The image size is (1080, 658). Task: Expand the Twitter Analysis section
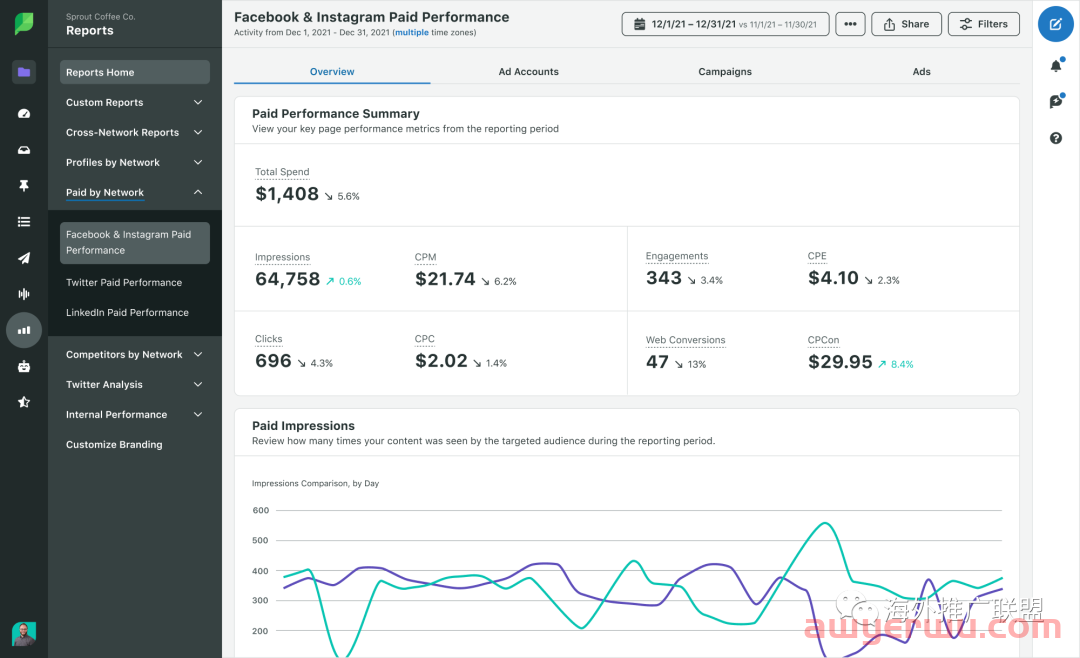coord(135,384)
